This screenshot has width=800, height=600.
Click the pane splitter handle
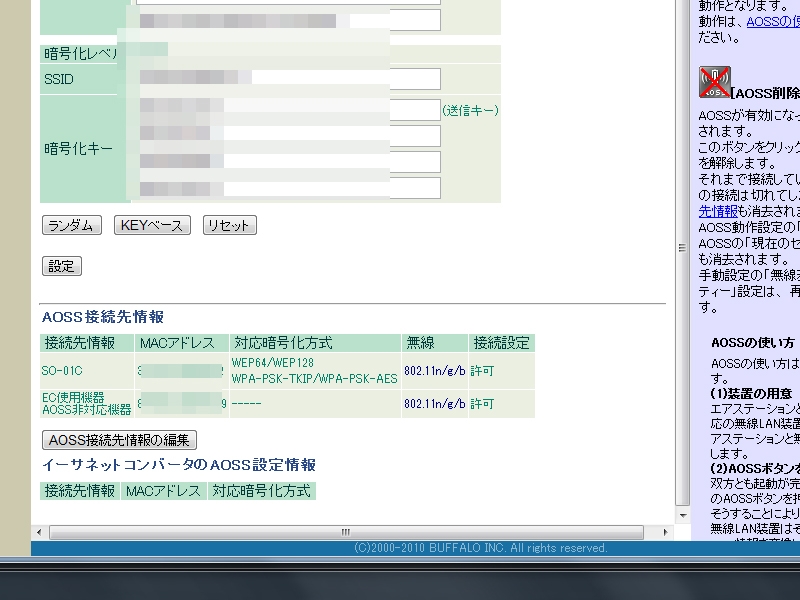pyautogui.click(x=682, y=248)
